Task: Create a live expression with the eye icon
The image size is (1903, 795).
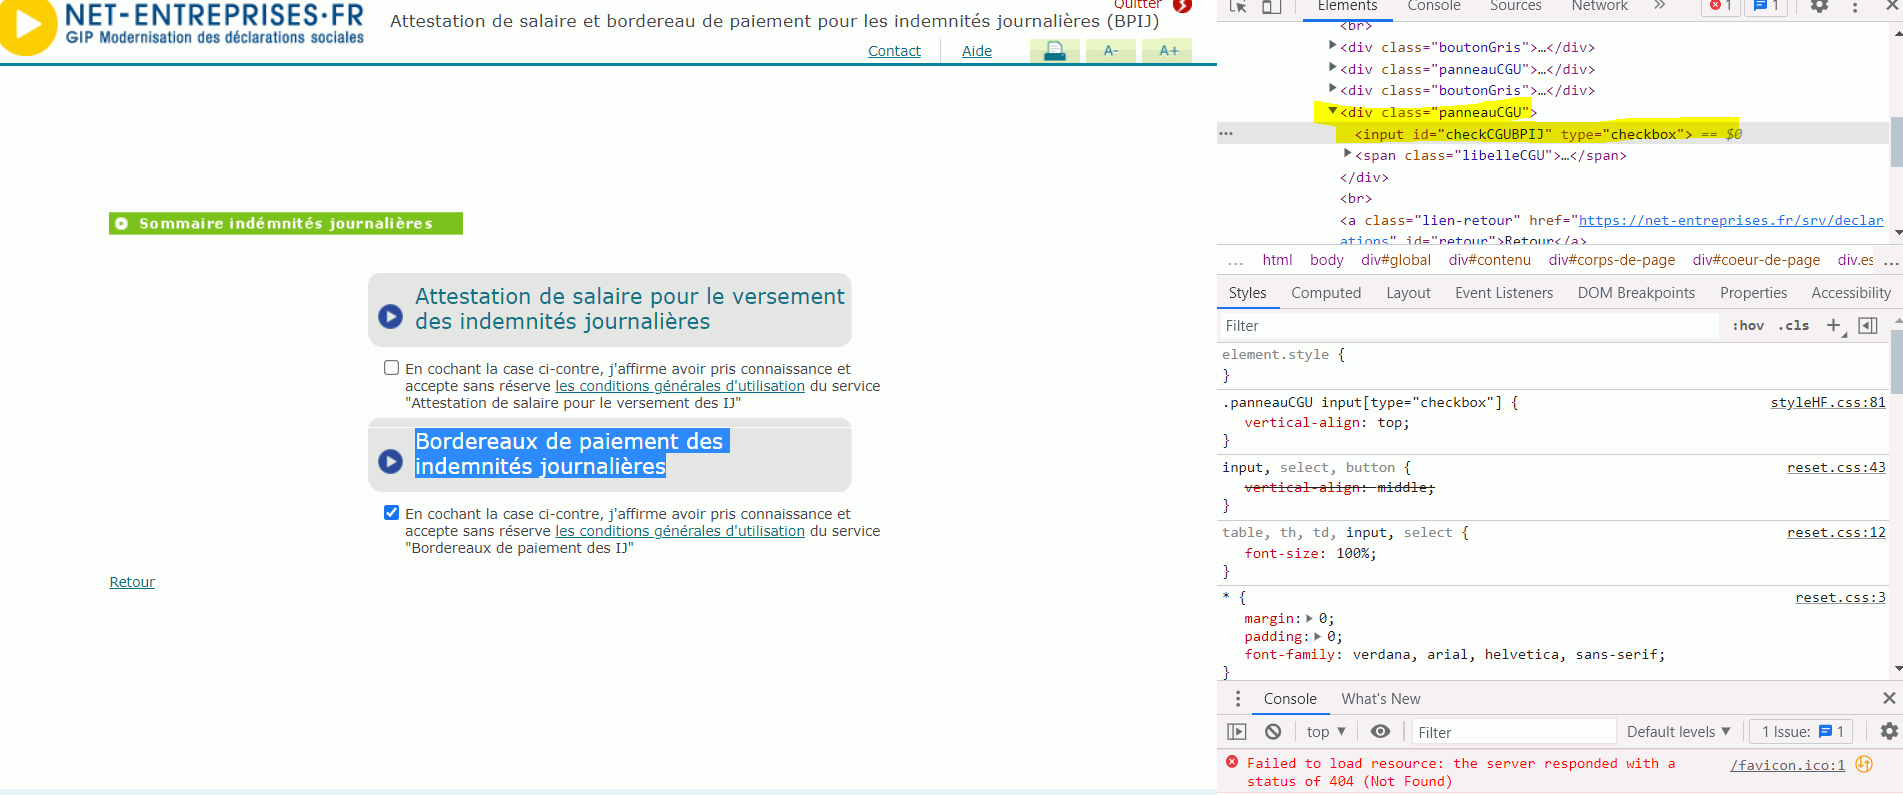Action: (1380, 732)
